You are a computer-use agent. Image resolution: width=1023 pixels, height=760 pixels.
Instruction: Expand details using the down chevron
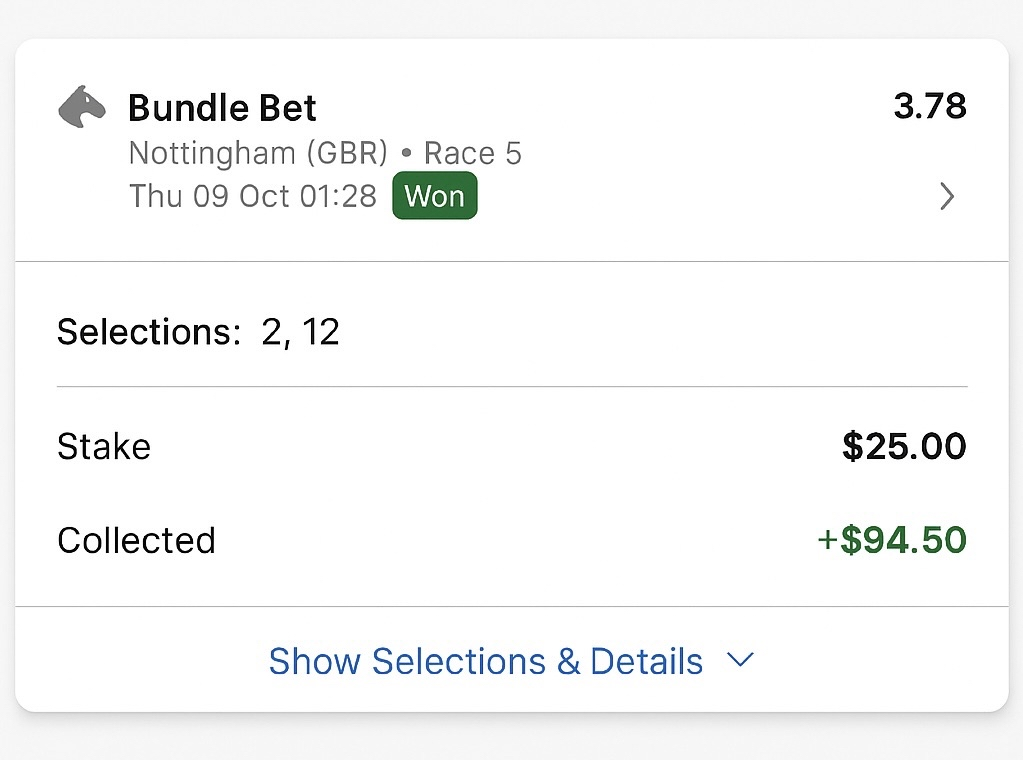740,660
